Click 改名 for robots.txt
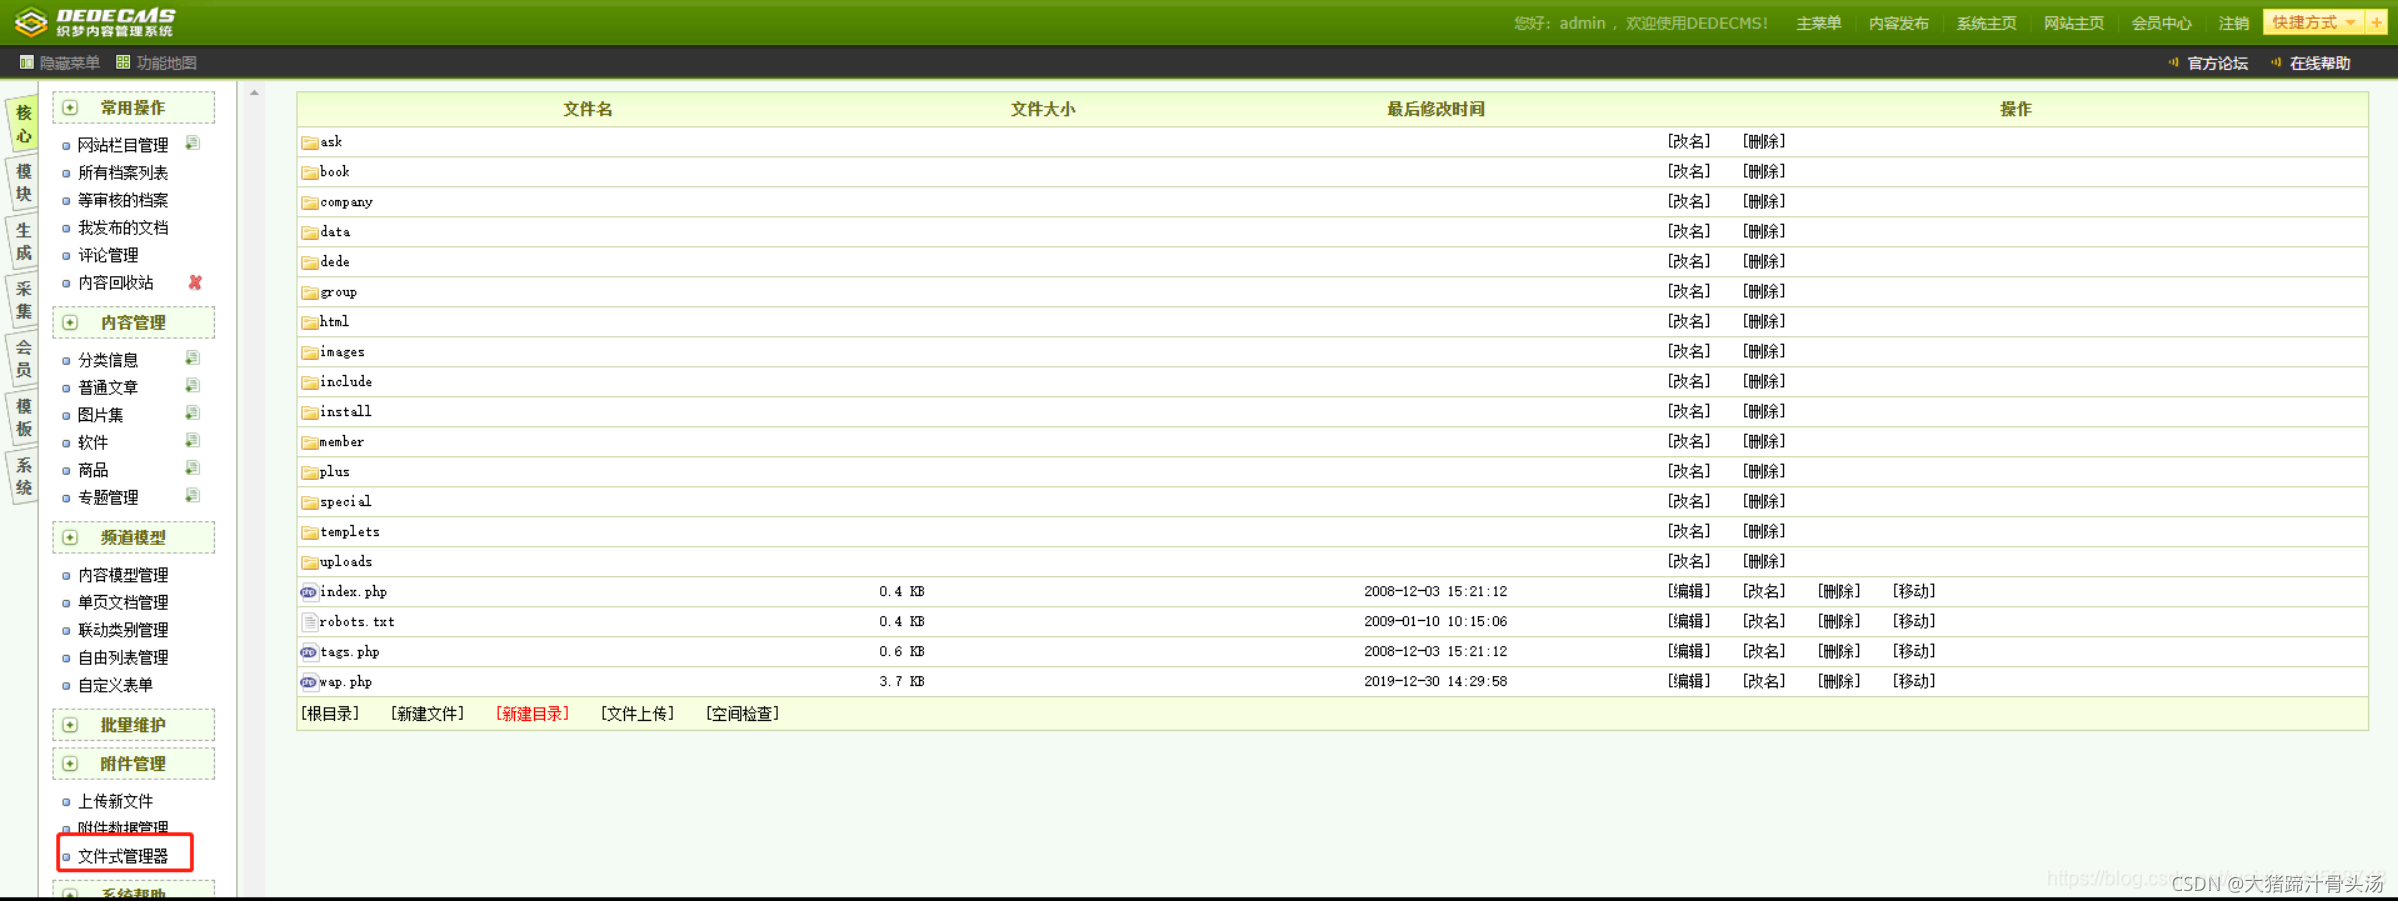Image resolution: width=2398 pixels, height=902 pixels. tap(1764, 622)
